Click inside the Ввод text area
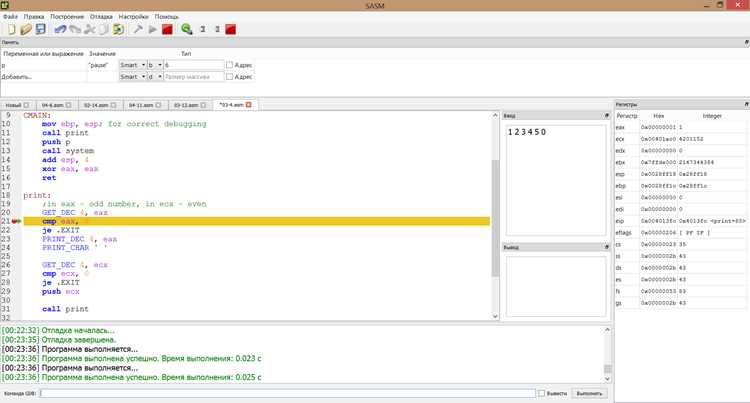 pos(556,180)
